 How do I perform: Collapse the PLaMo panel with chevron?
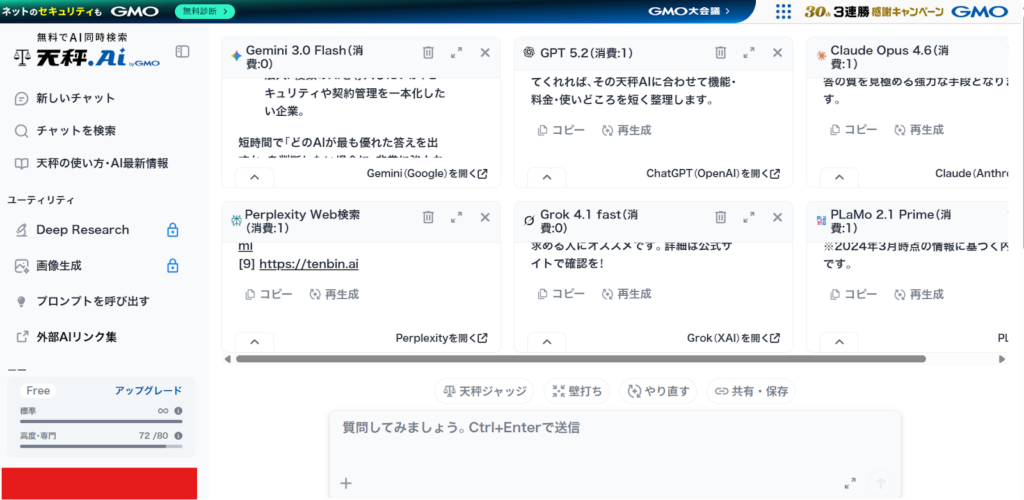[839, 341]
